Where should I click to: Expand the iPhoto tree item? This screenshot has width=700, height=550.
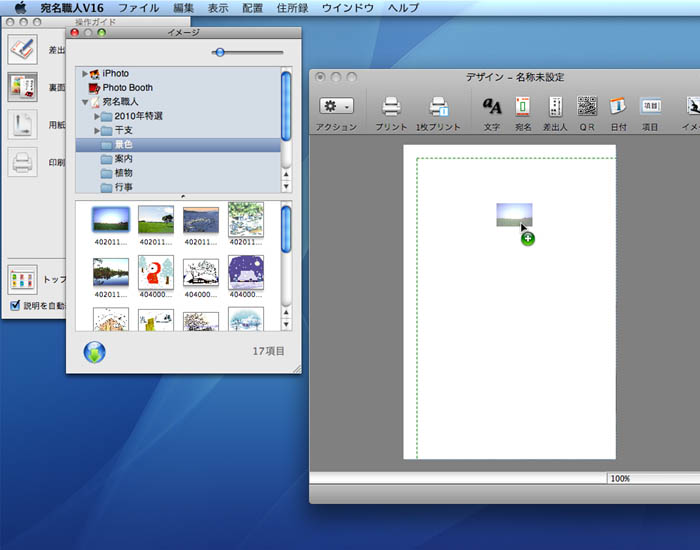click(86, 74)
